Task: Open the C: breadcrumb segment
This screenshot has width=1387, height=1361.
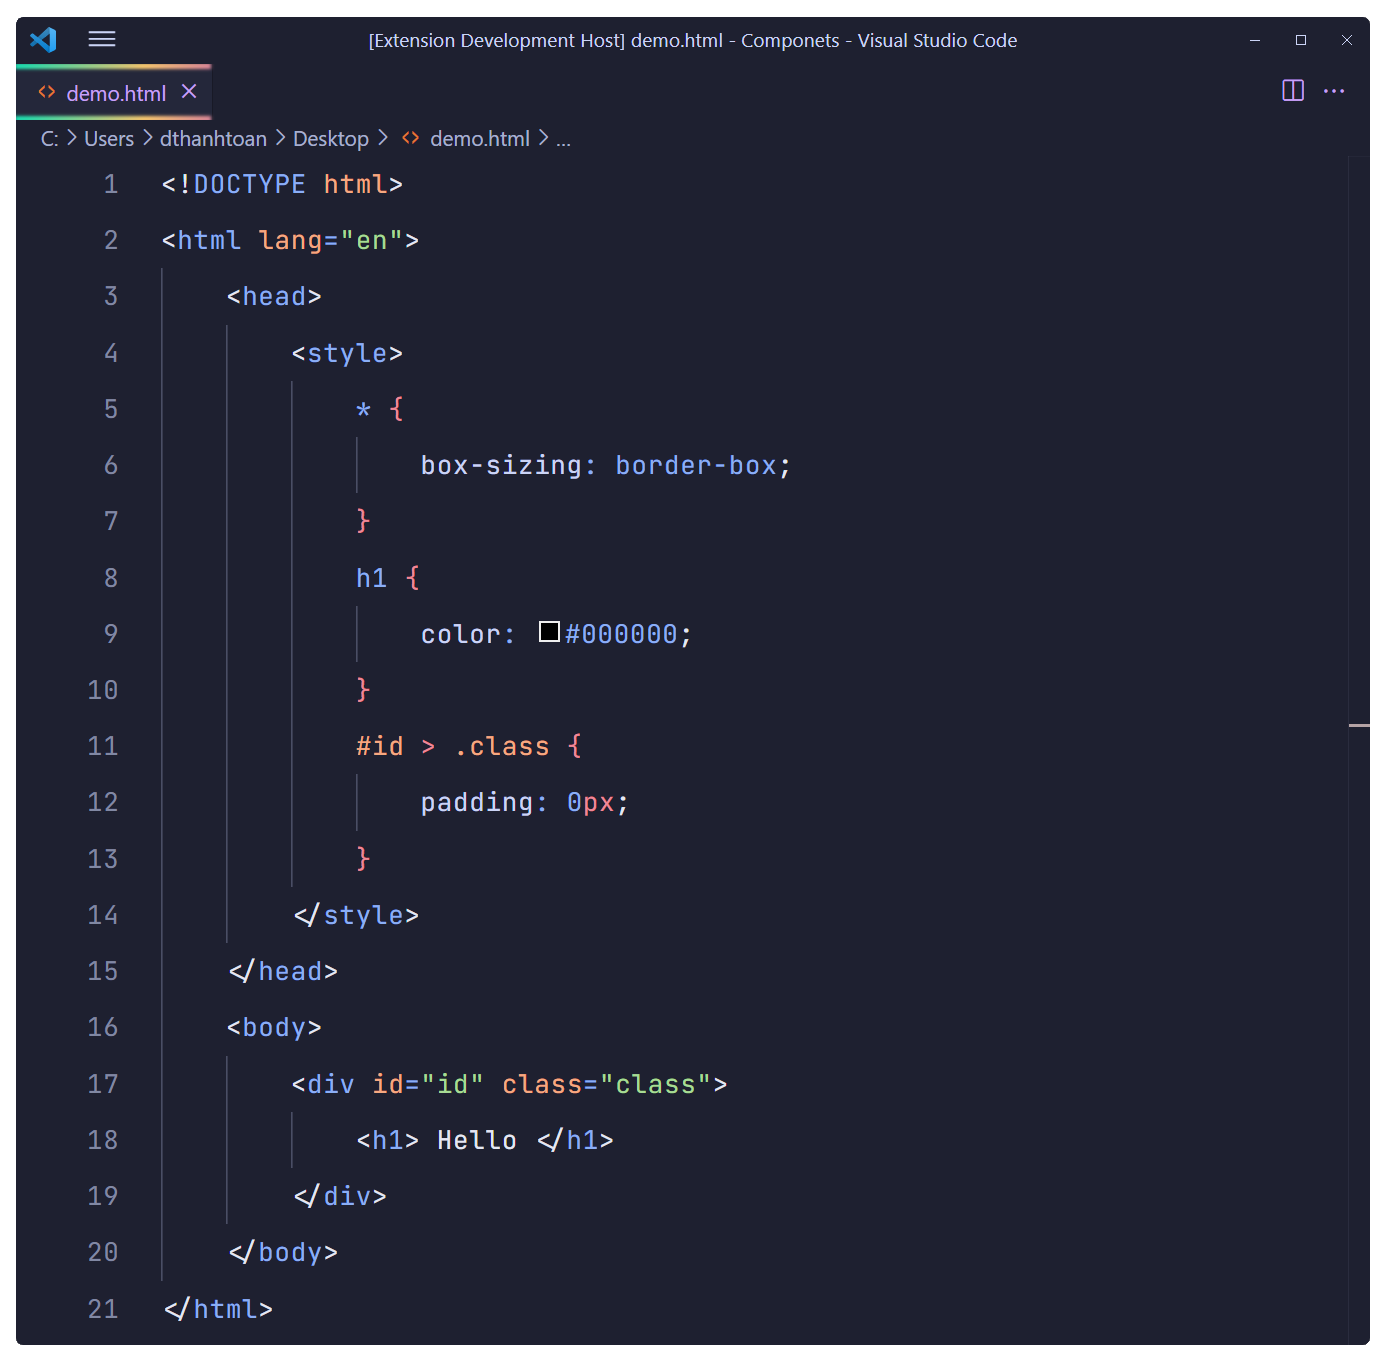Action: pyautogui.click(x=49, y=139)
